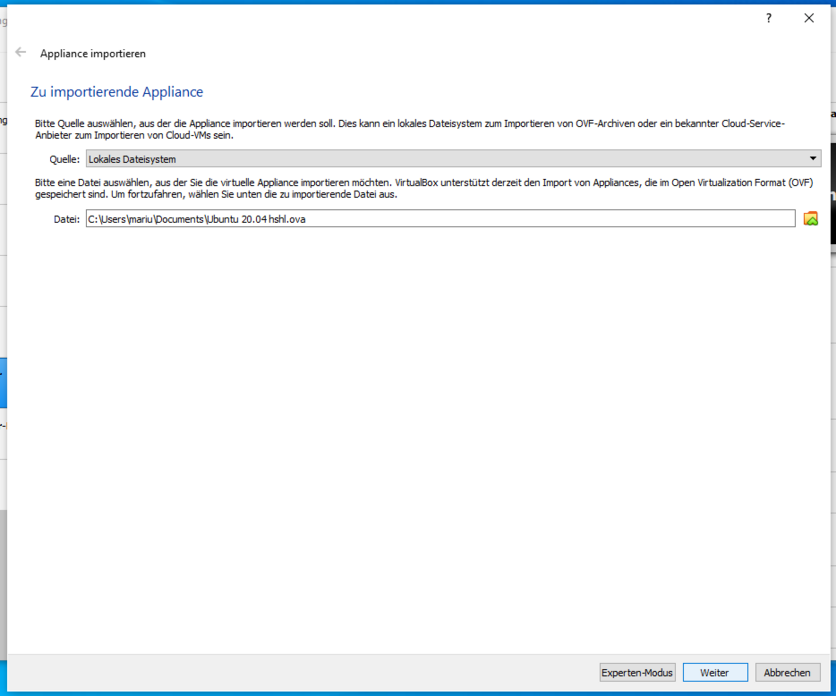836x696 pixels.
Task: Switch to Experten-Modus
Action: tap(637, 673)
